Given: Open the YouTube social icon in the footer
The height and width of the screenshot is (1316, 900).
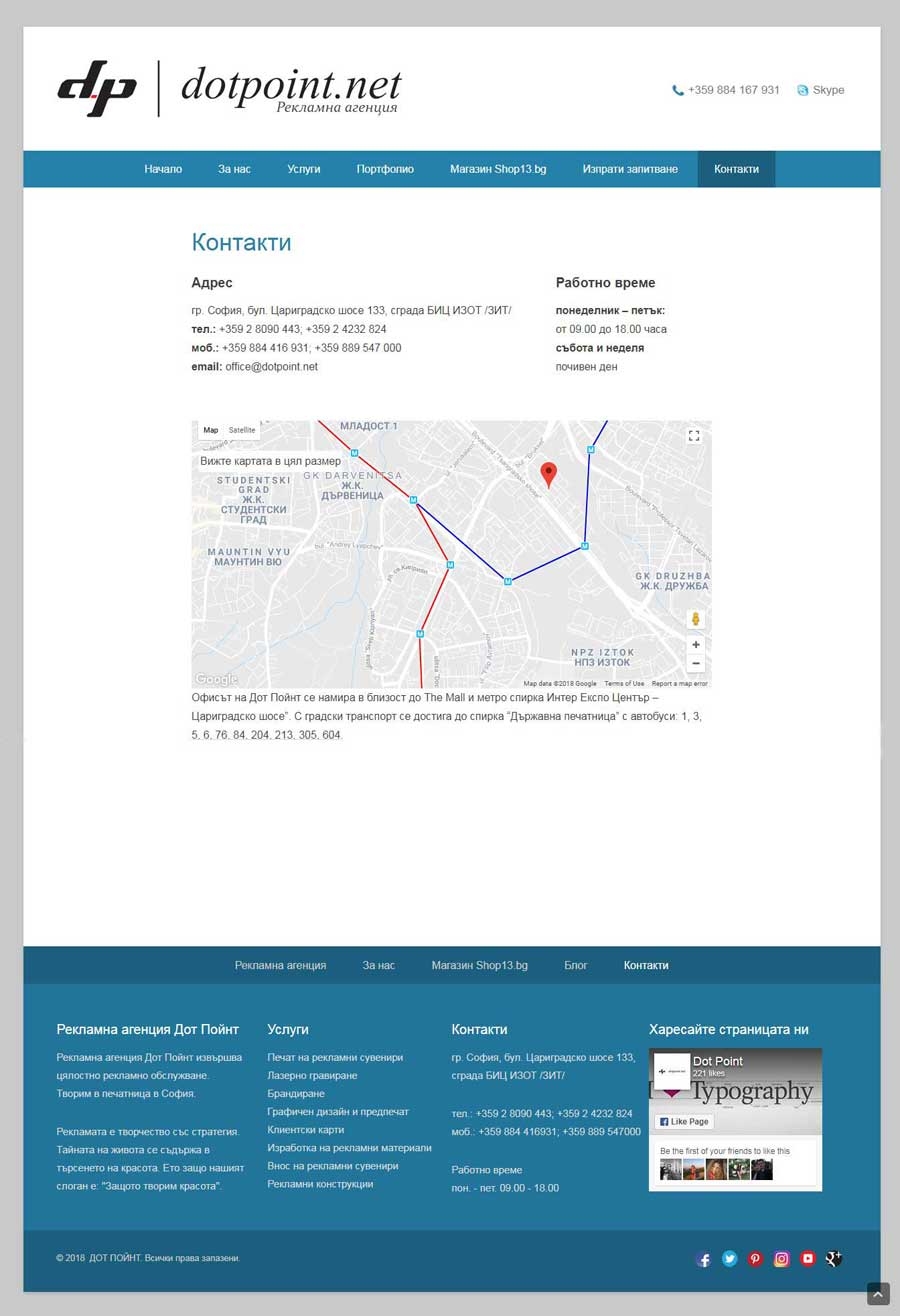Looking at the screenshot, I should (x=808, y=1259).
